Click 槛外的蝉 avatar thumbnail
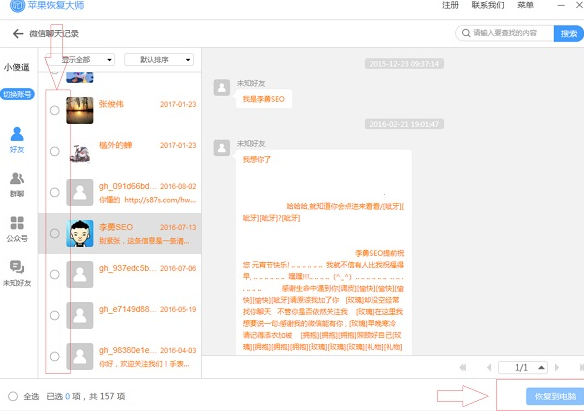 tap(80, 152)
